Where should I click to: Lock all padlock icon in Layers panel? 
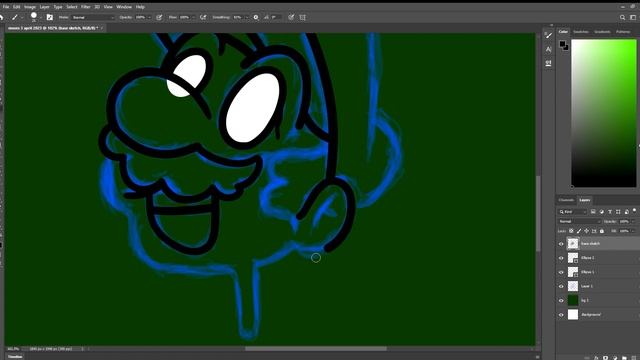(602, 231)
